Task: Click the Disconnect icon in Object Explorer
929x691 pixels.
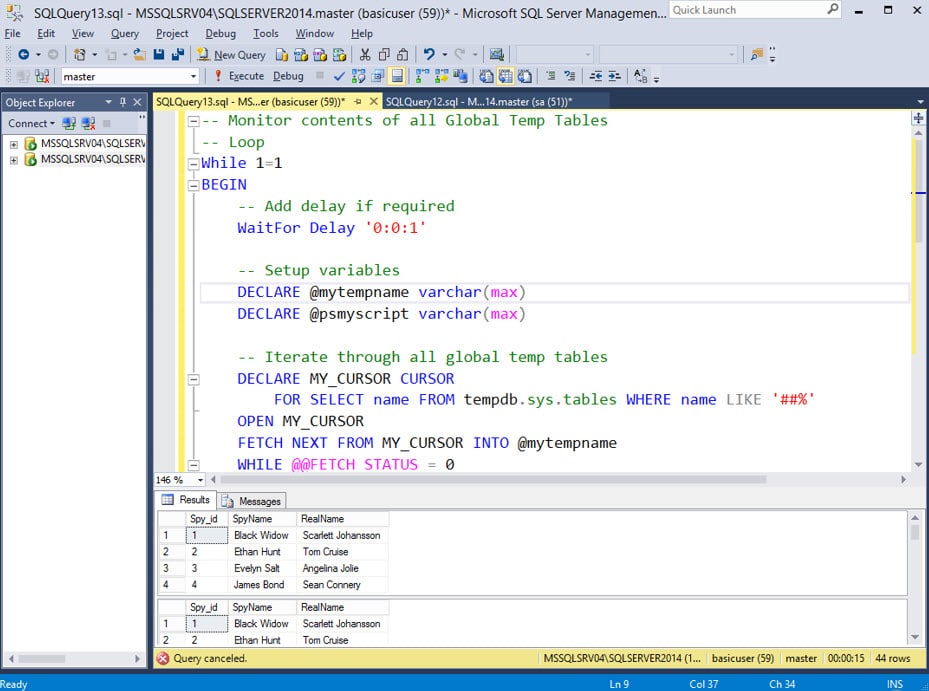Action: [88, 123]
